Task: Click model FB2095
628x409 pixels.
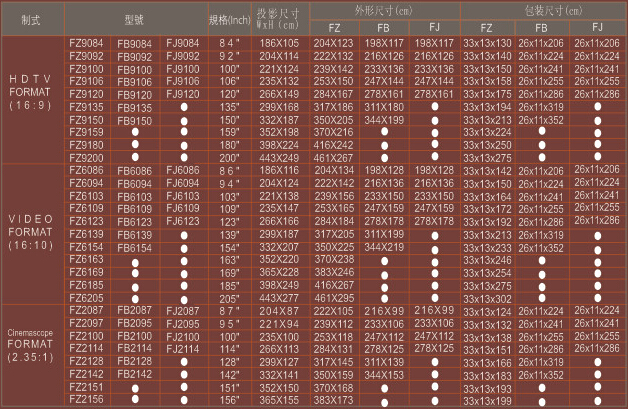Action: tap(135, 323)
